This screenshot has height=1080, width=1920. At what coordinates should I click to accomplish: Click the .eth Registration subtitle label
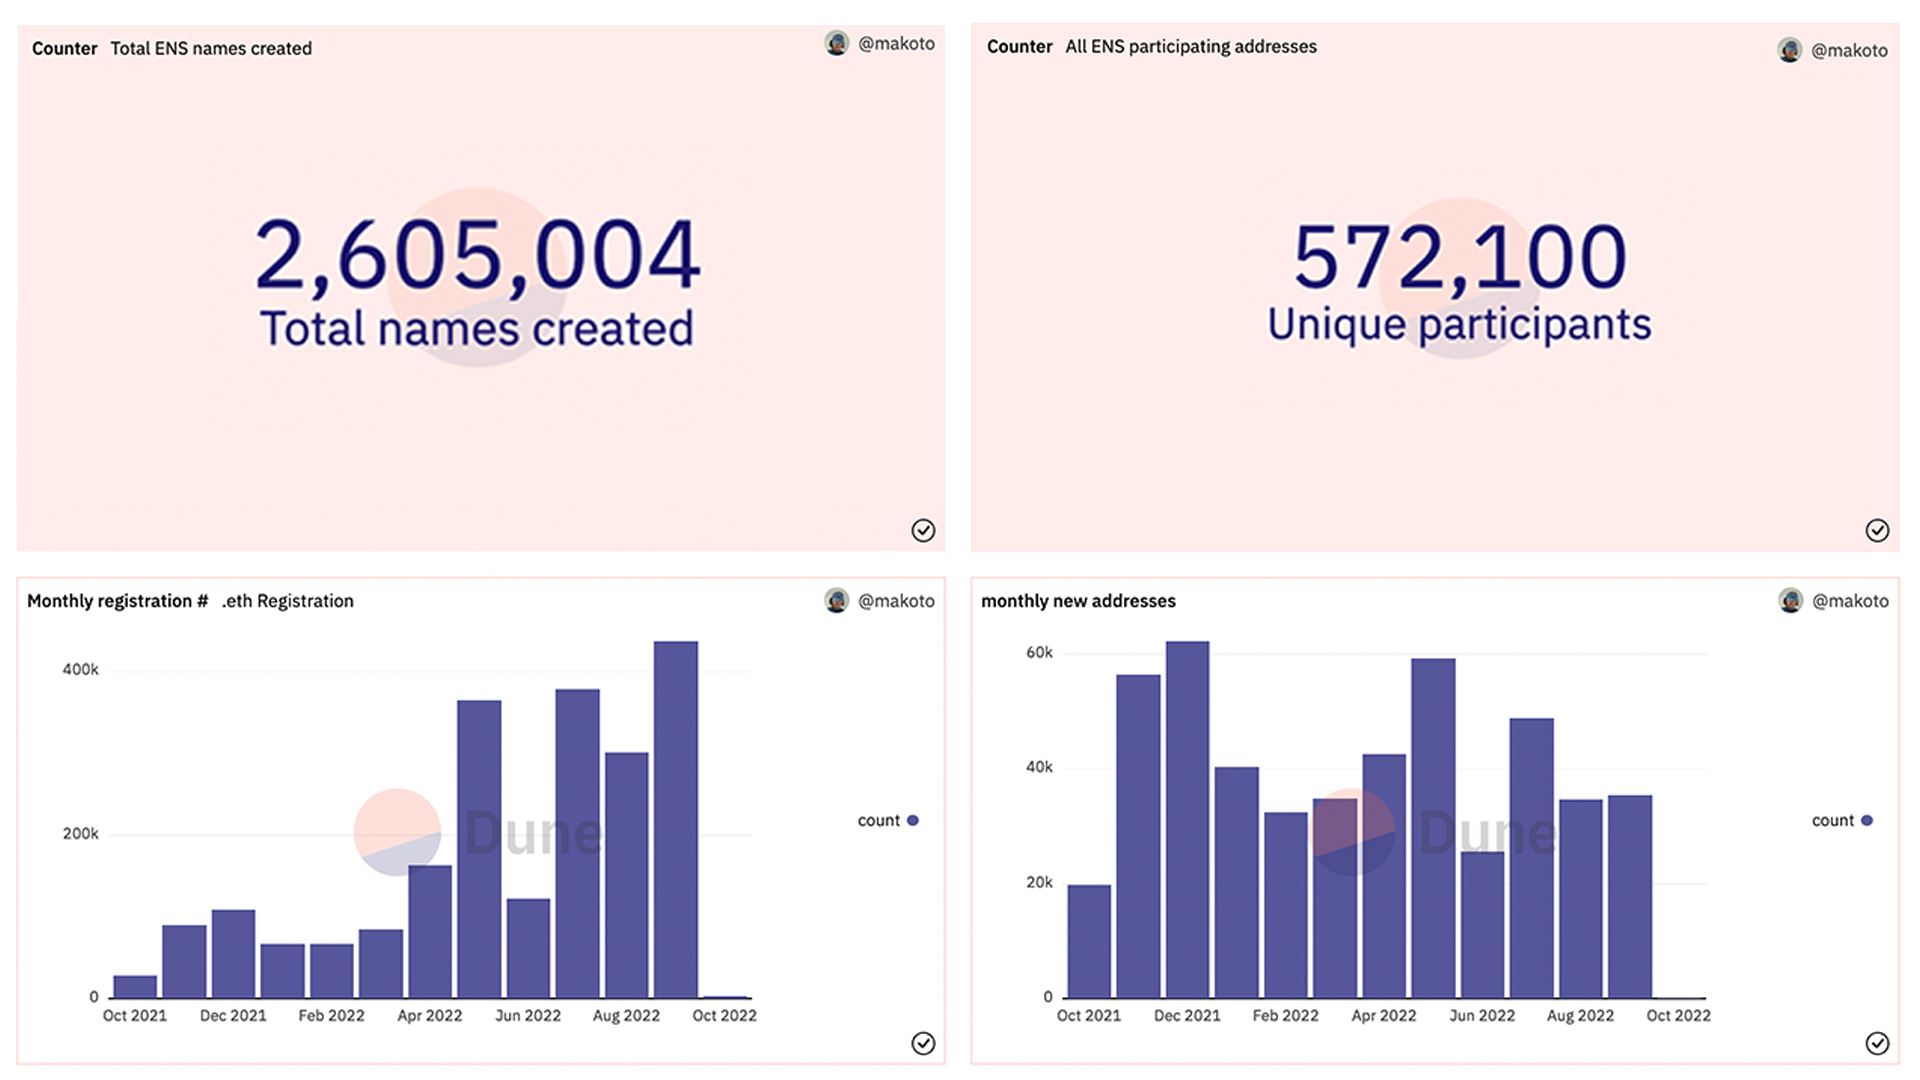(x=287, y=601)
